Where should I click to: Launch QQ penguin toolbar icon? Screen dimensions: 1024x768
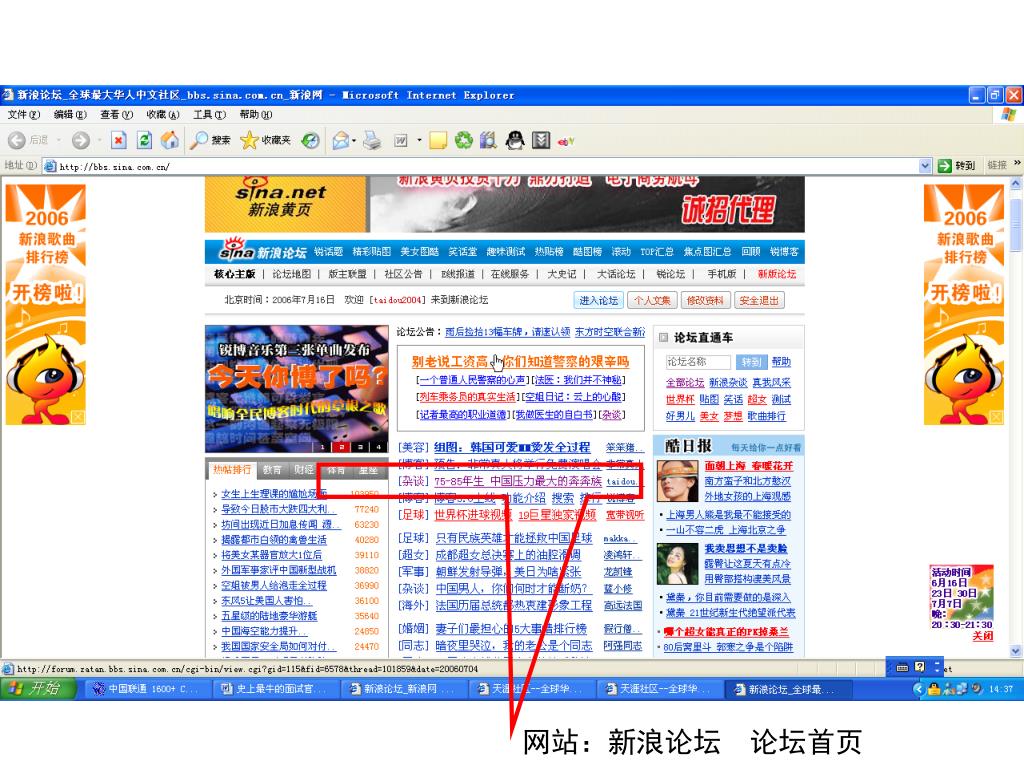click(x=515, y=140)
